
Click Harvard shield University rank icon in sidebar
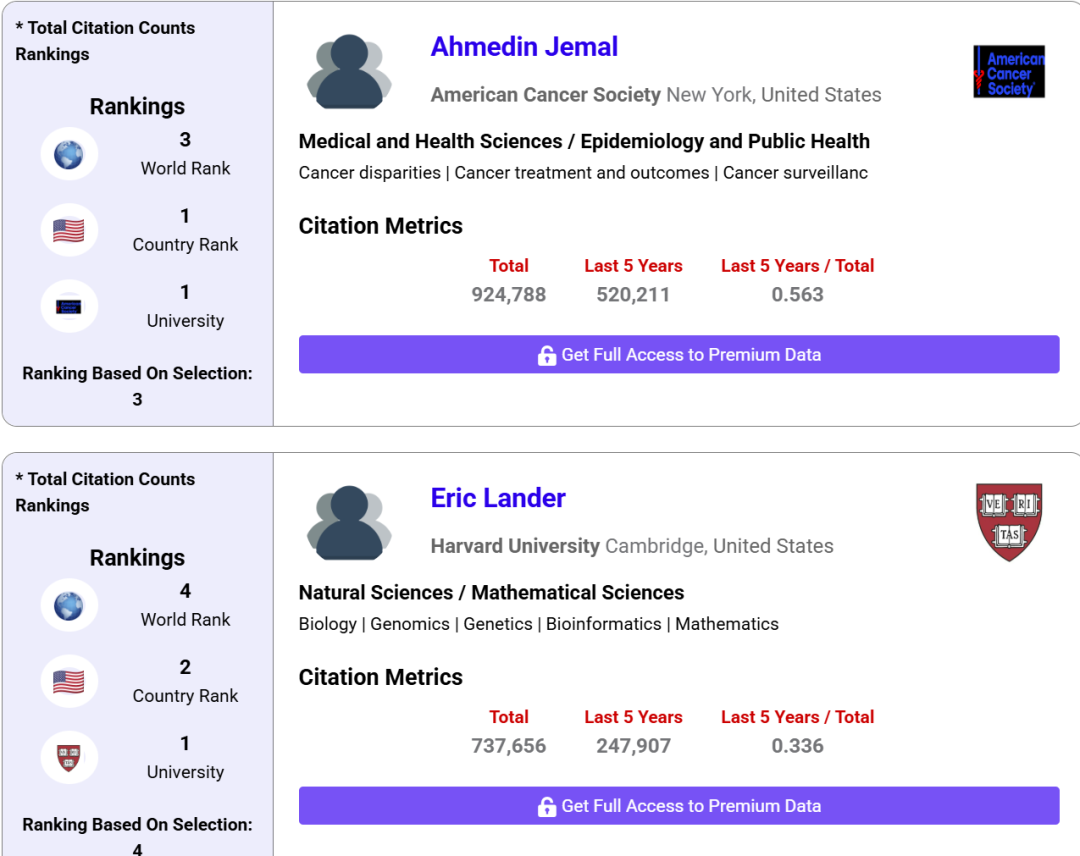click(69, 757)
